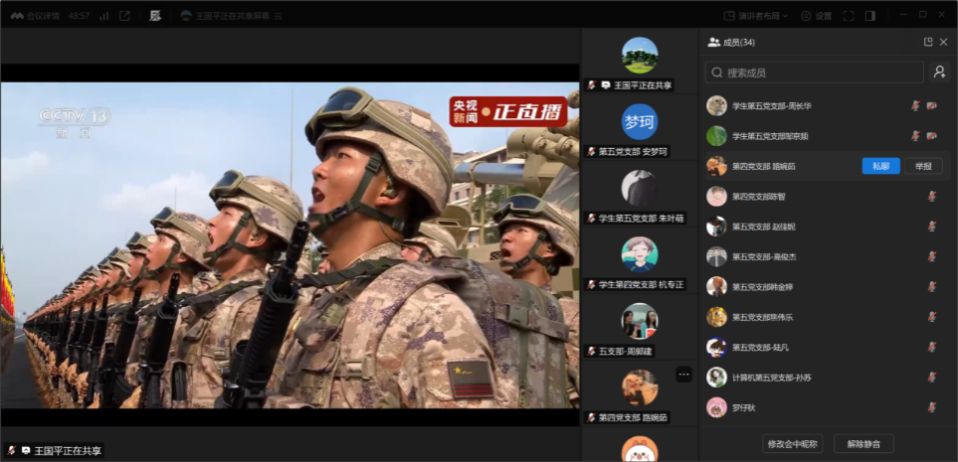Image resolution: width=958 pixels, height=462 pixels.
Task: Click the 解除静音 unmute button
Action: click(x=863, y=443)
